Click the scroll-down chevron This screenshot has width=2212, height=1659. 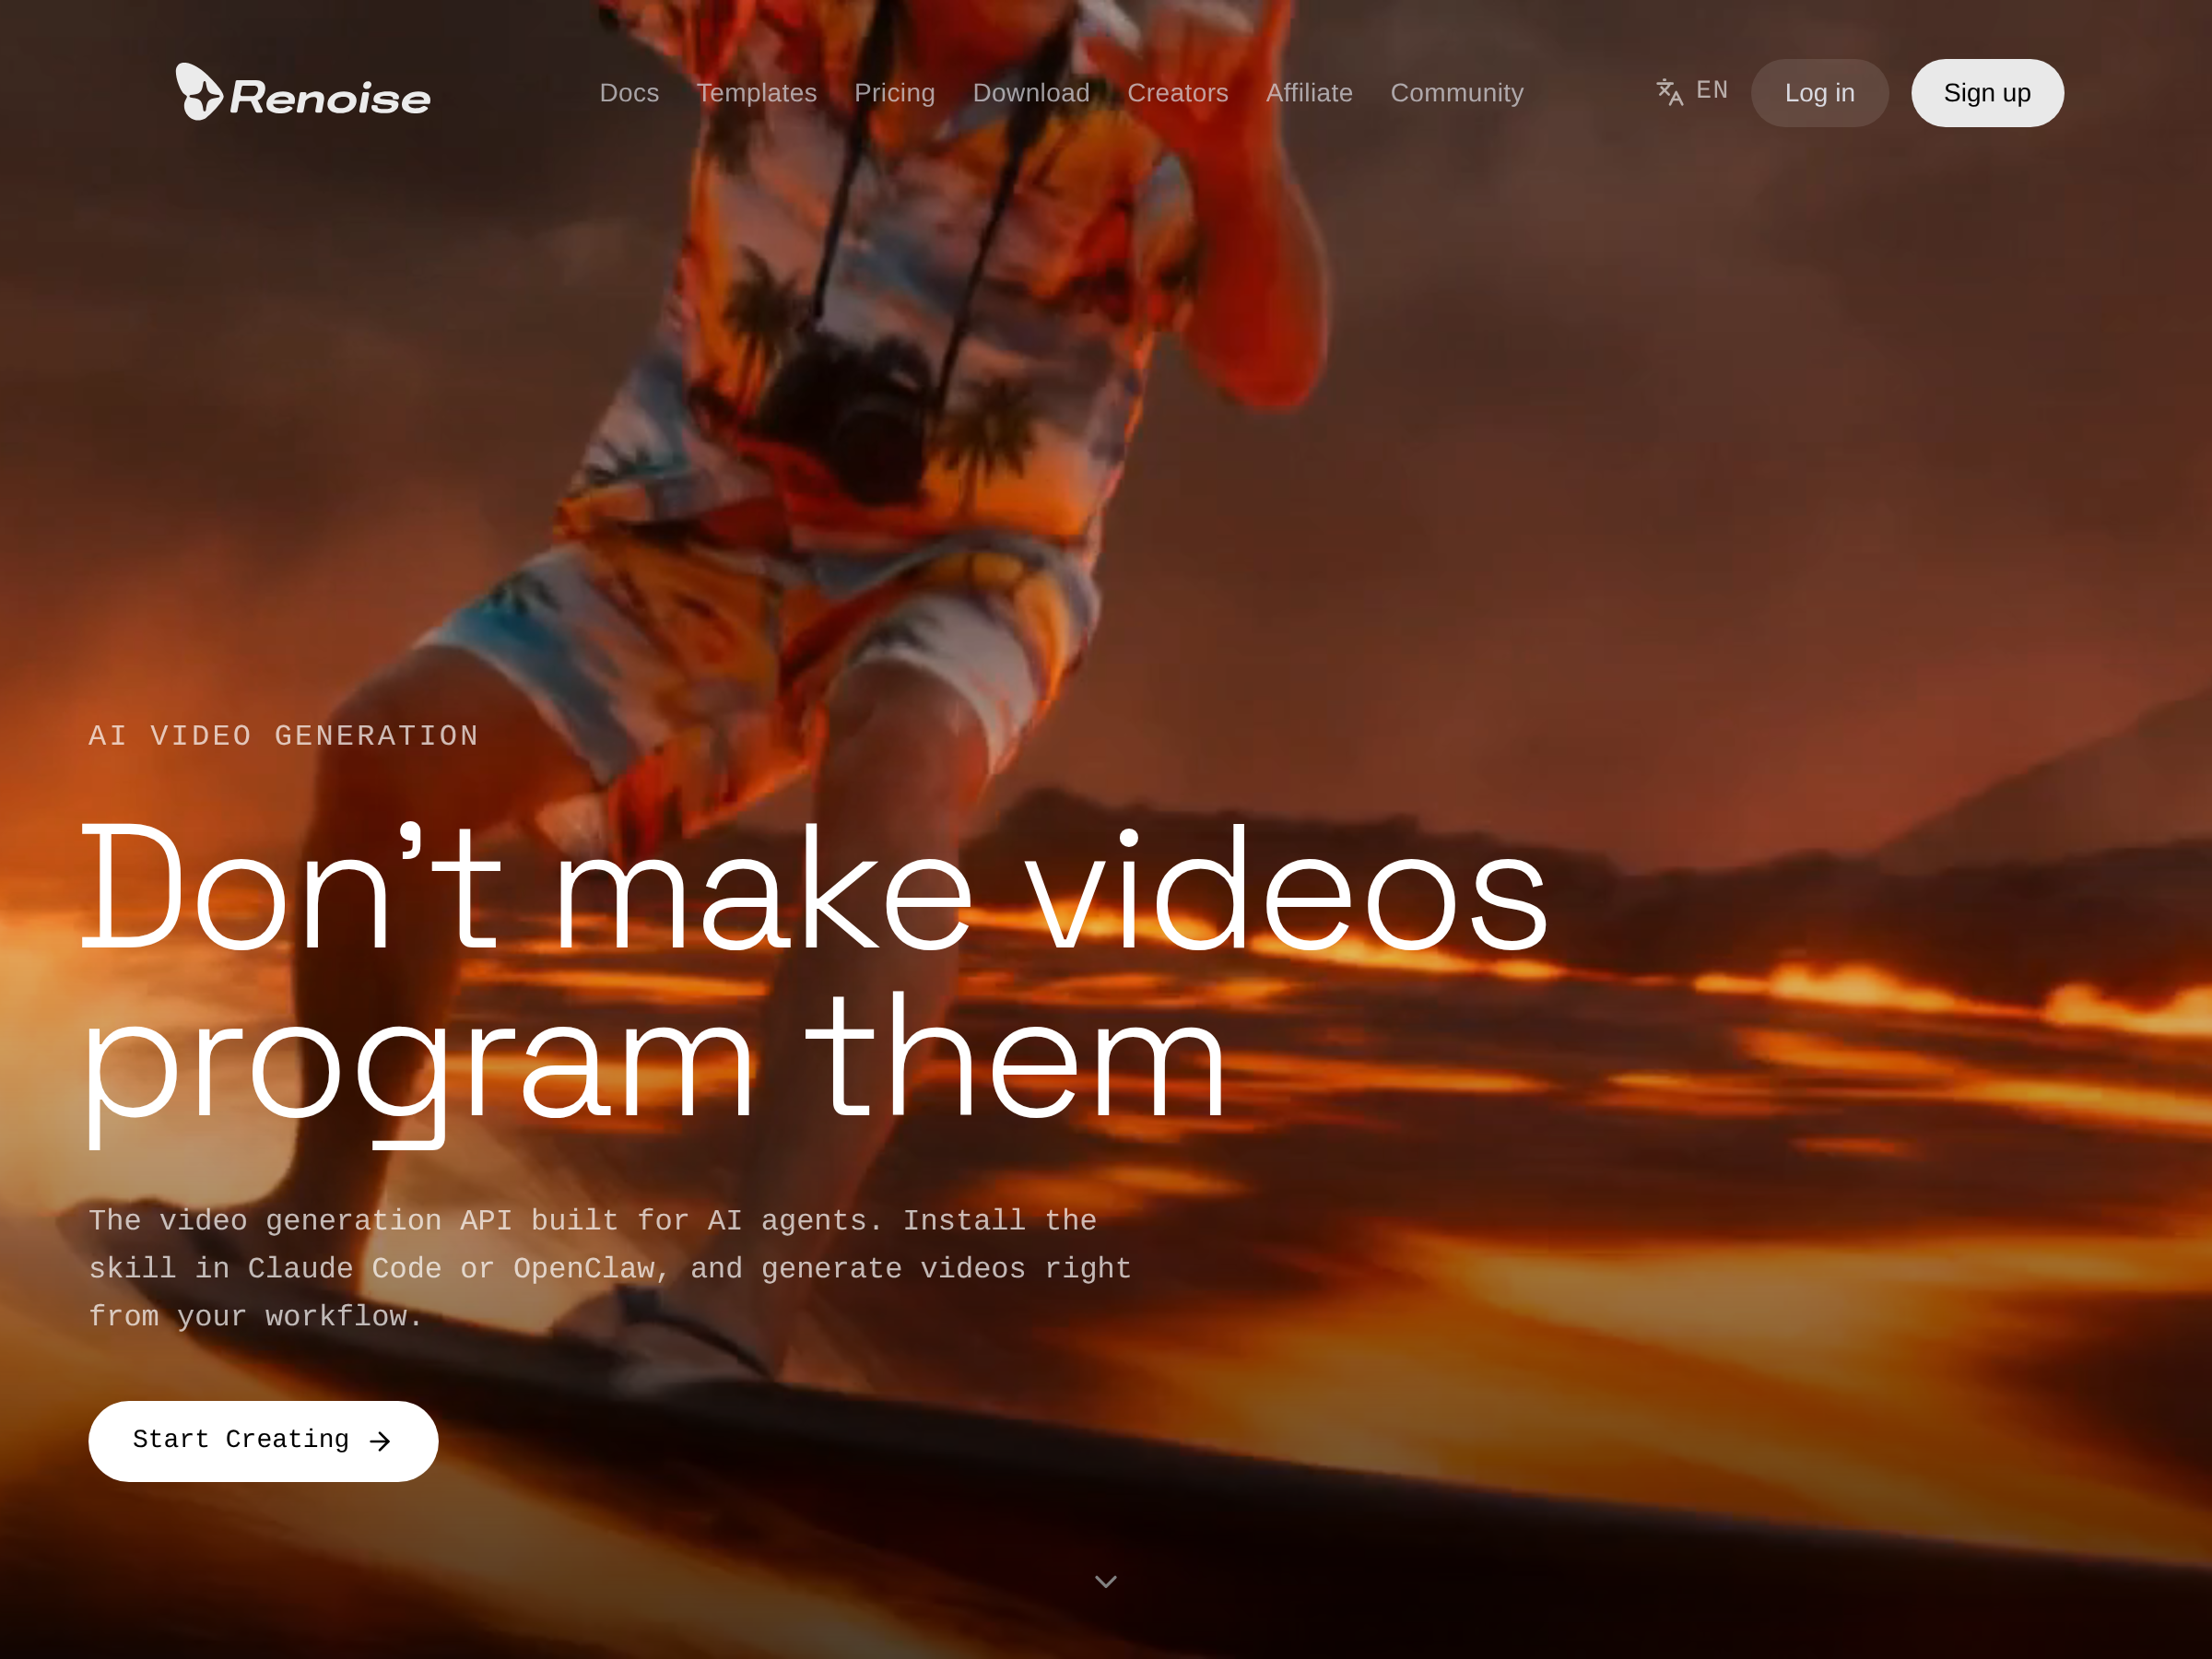point(1106,1581)
